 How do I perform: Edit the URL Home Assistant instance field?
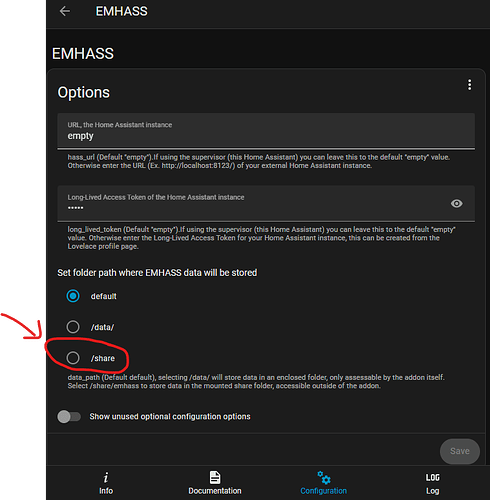pos(266,131)
